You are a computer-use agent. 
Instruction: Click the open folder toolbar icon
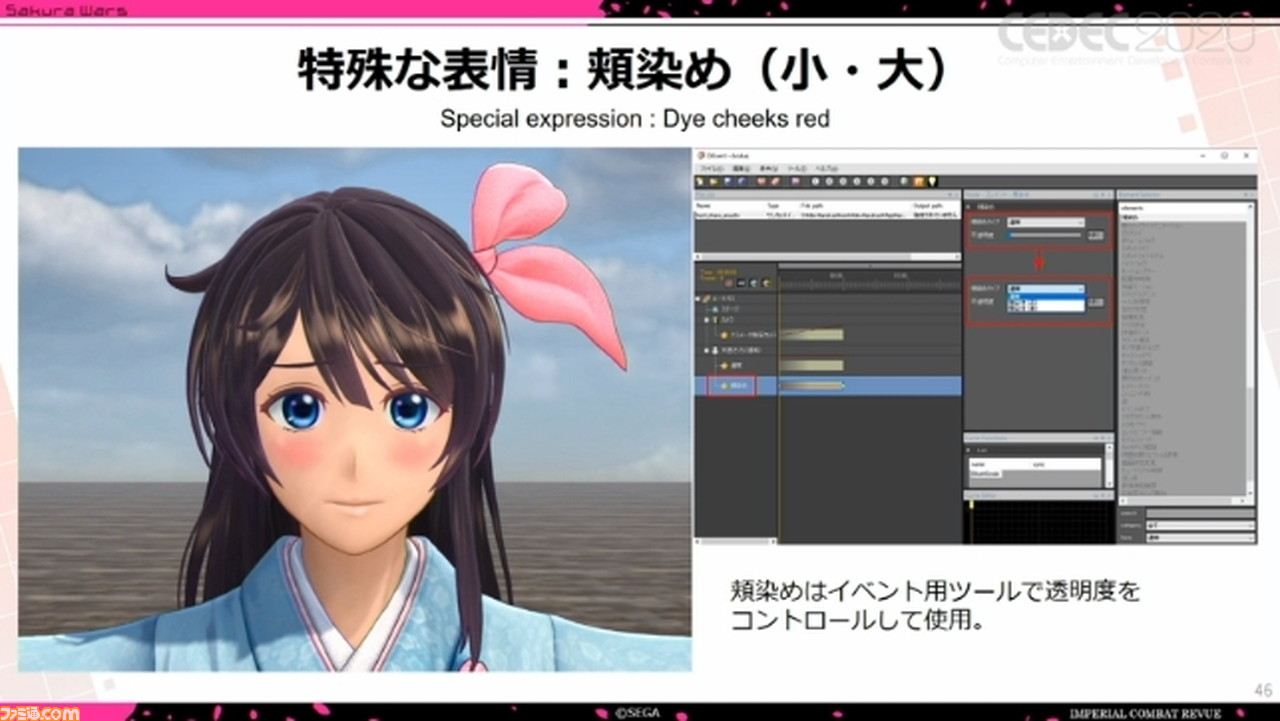pyautogui.click(x=714, y=182)
